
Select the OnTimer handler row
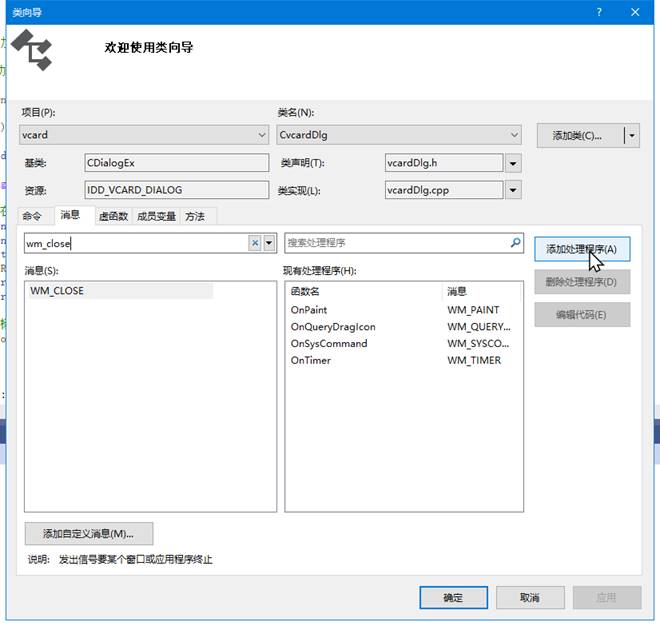coord(310,360)
